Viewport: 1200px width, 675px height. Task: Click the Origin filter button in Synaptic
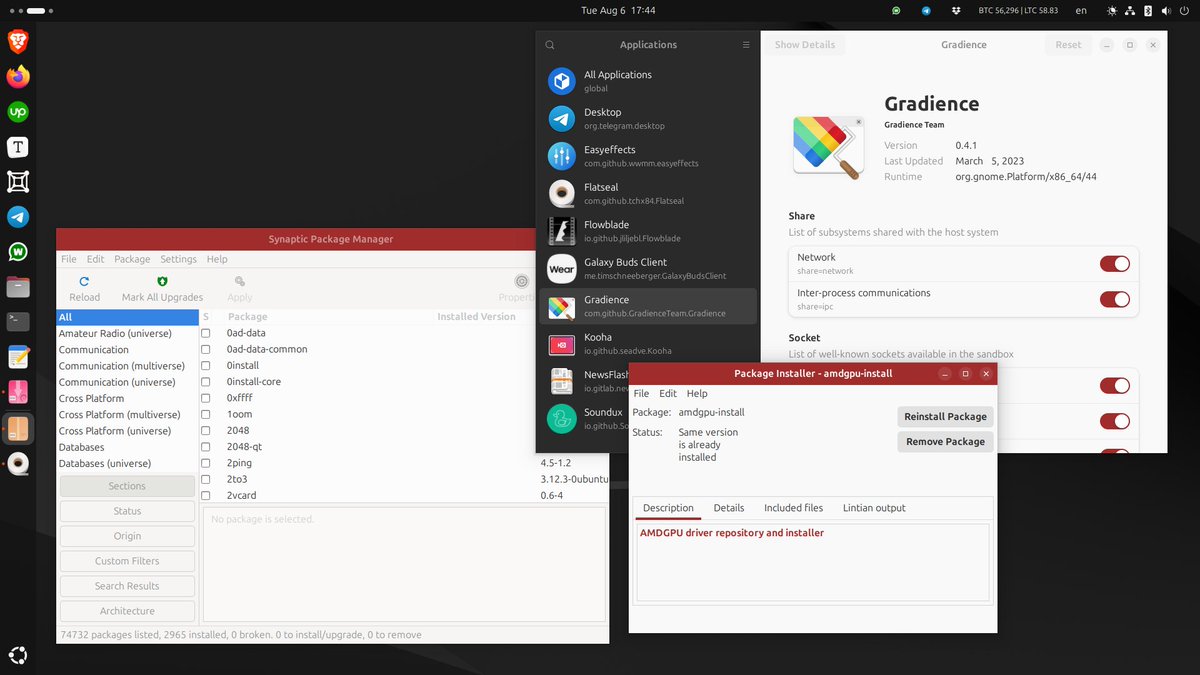pos(127,536)
